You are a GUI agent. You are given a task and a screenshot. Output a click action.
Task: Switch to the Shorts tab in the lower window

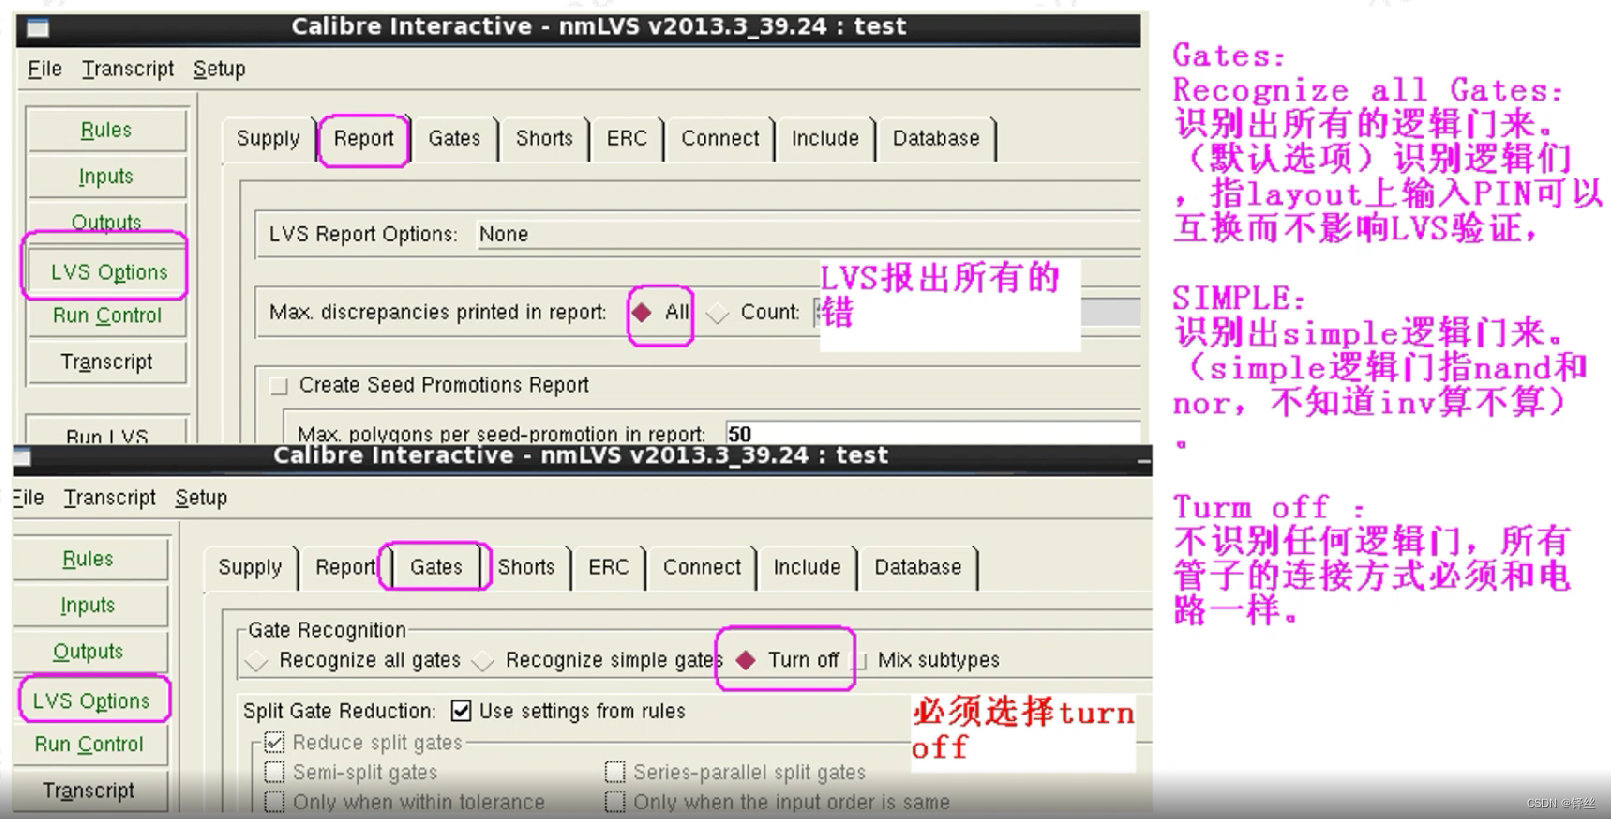click(x=526, y=568)
